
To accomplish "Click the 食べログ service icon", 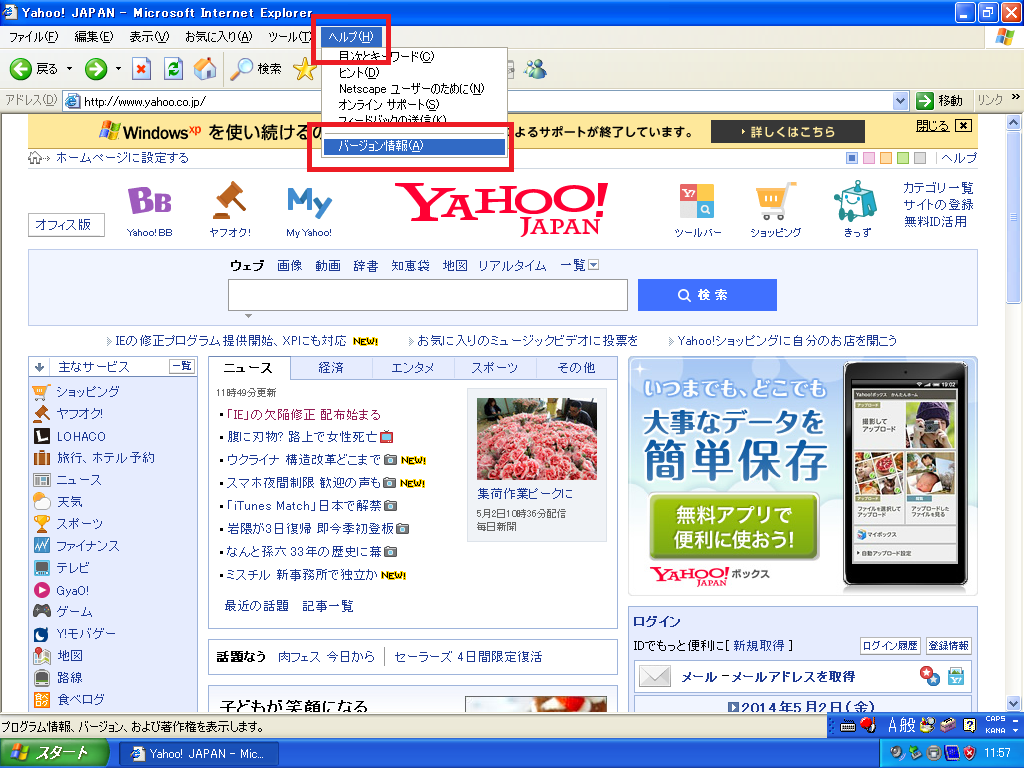I will 42,699.
